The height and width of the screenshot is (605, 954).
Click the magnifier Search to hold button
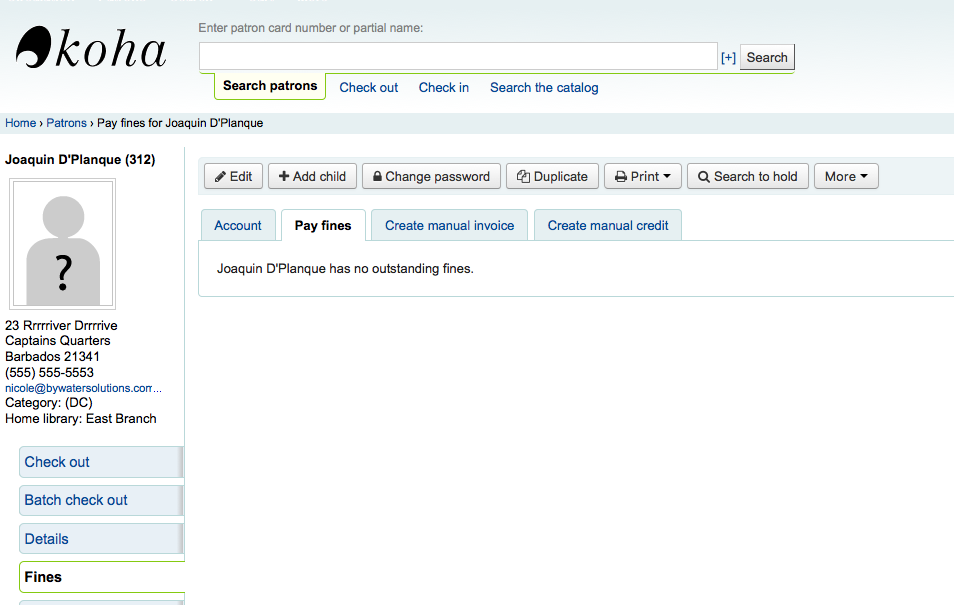pos(747,176)
